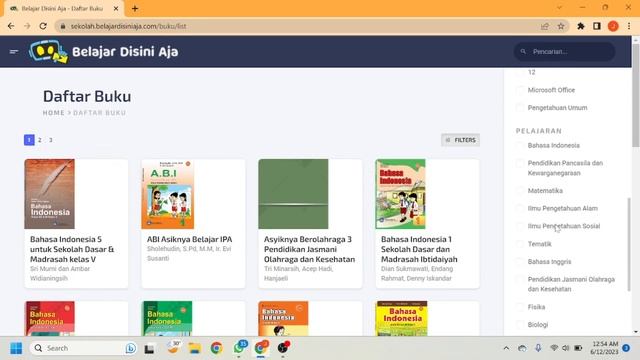The image size is (640, 360).
Task: Open File Explorer from the taskbar
Action: [x=195, y=348]
